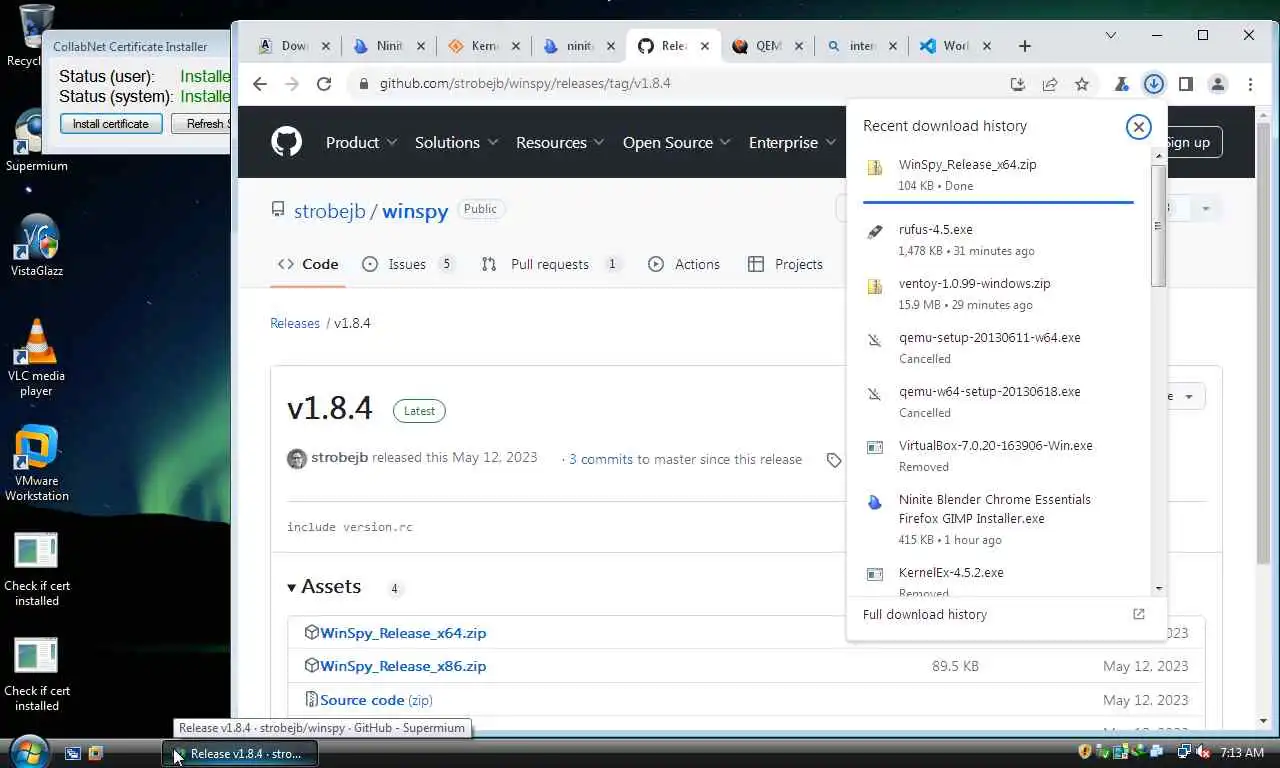Open the Supermium desktop shortcut
The image size is (1280, 768).
click(36, 140)
